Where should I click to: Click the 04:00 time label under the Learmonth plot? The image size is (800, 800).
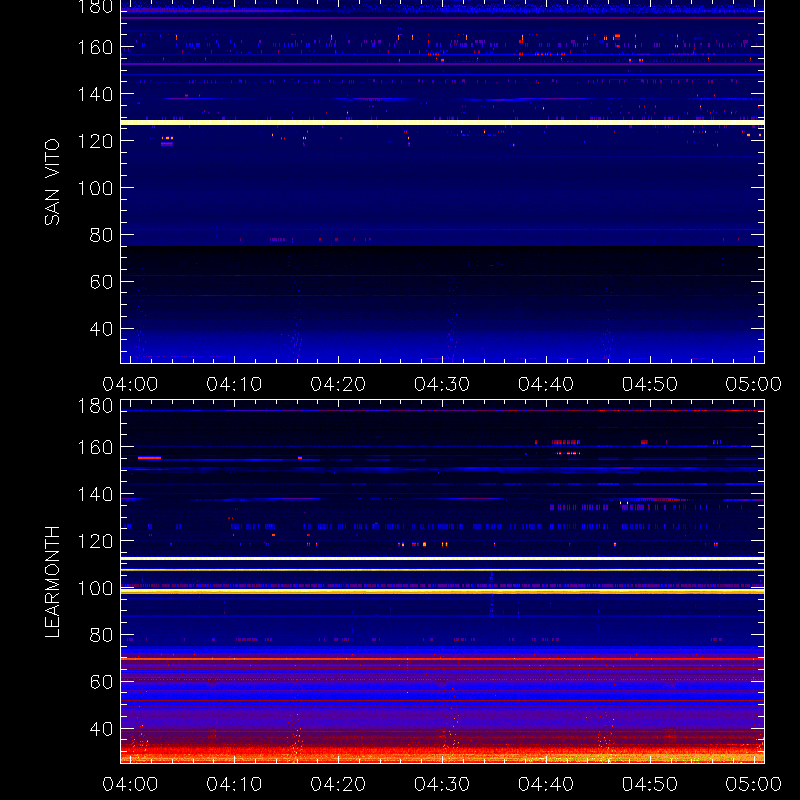click(x=130, y=784)
